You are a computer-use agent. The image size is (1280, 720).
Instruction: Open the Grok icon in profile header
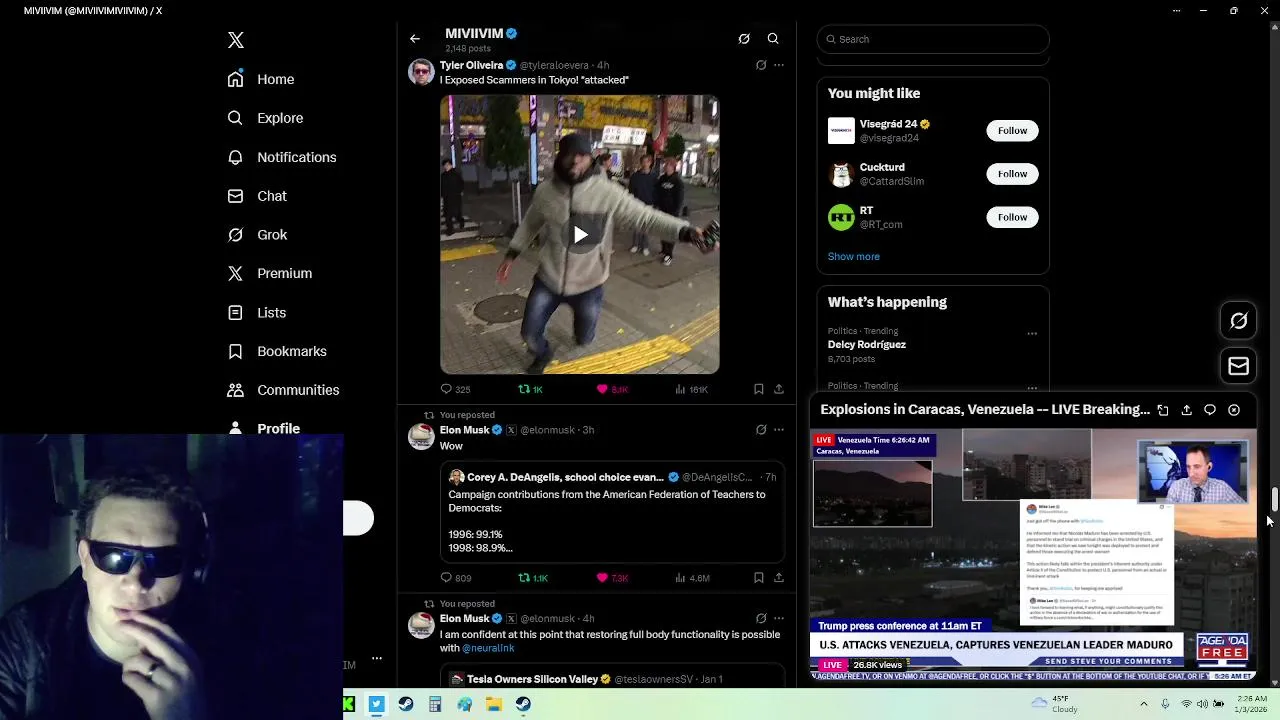point(744,39)
